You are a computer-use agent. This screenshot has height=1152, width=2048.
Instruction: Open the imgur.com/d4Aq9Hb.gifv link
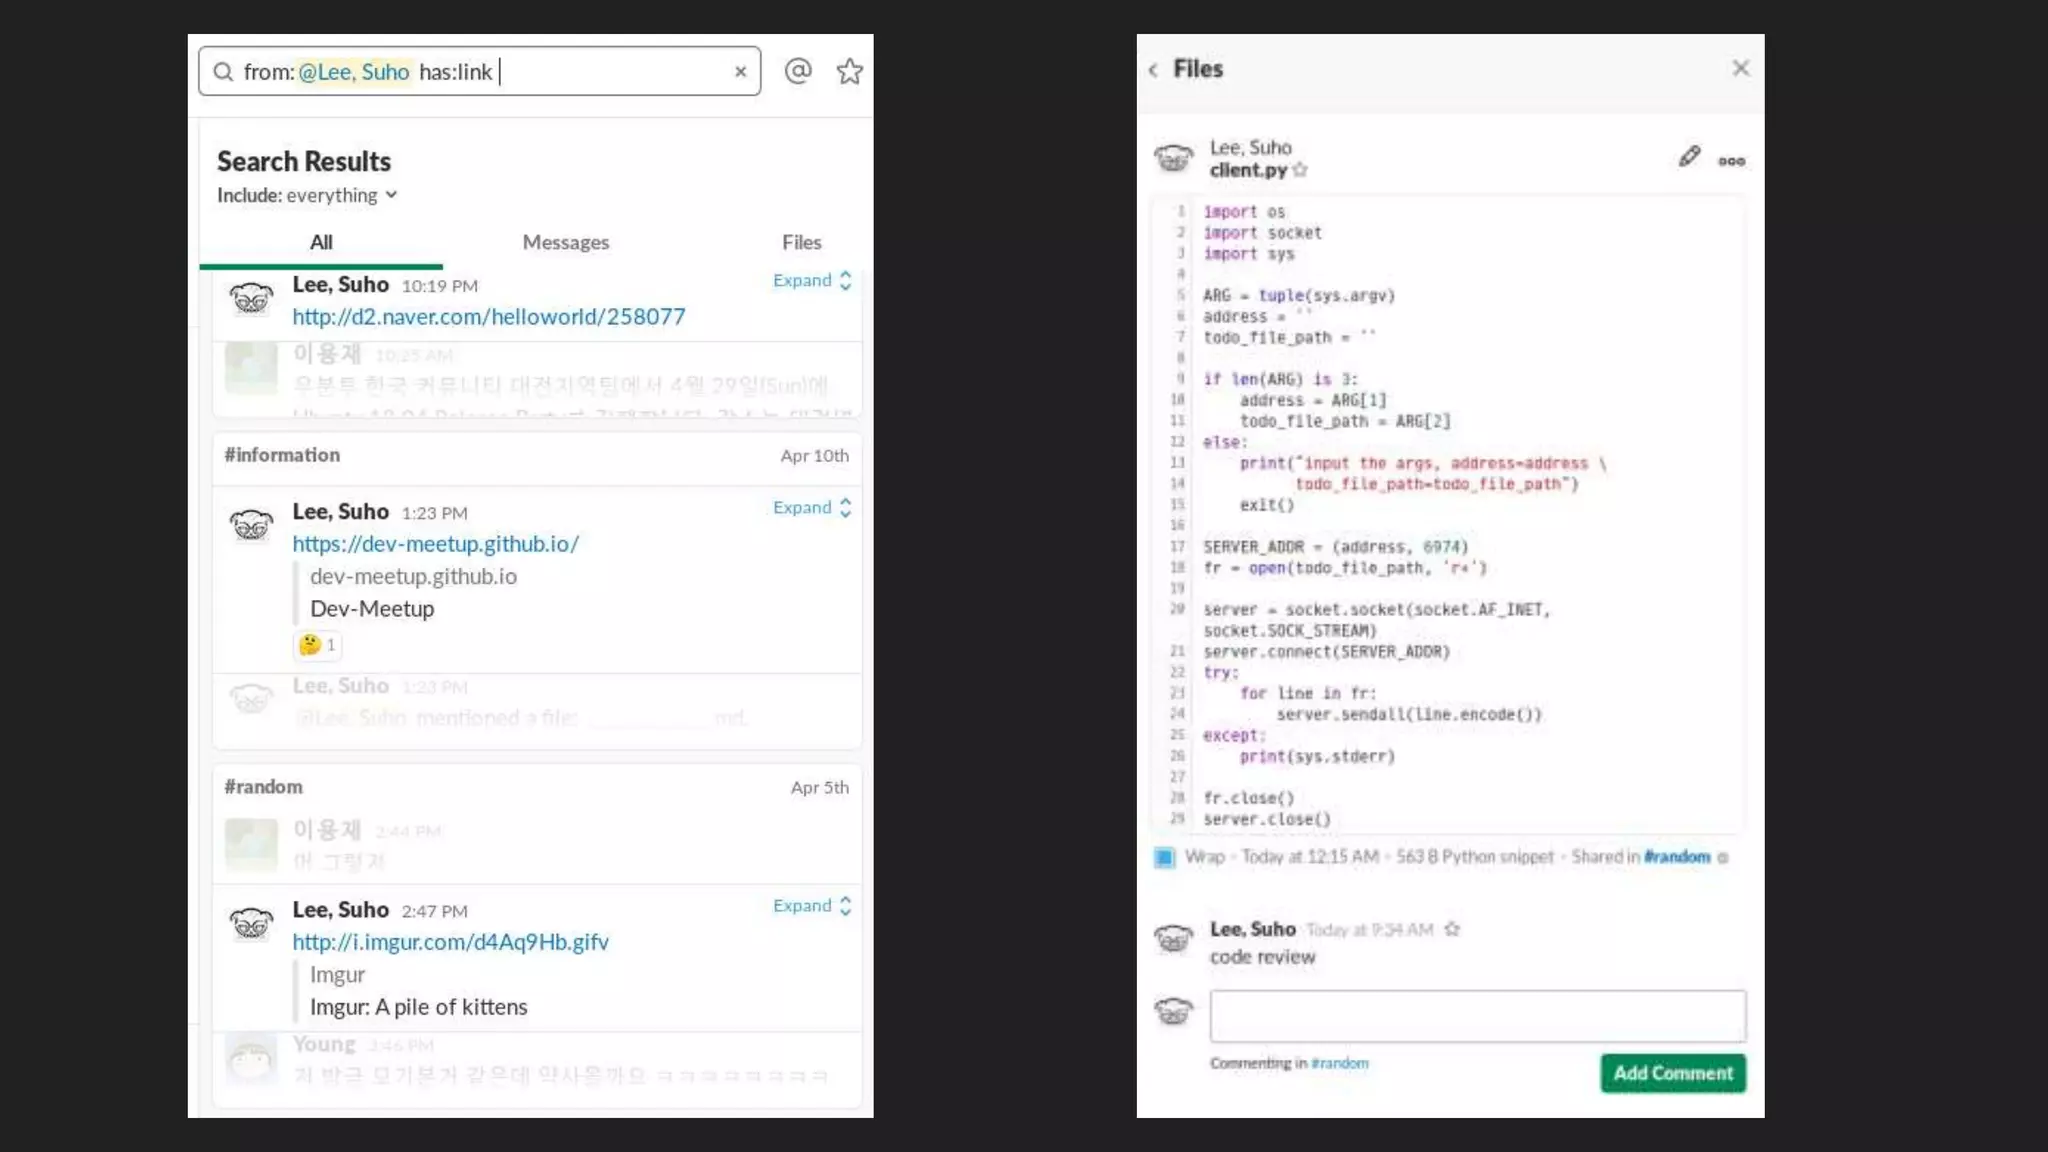click(450, 942)
